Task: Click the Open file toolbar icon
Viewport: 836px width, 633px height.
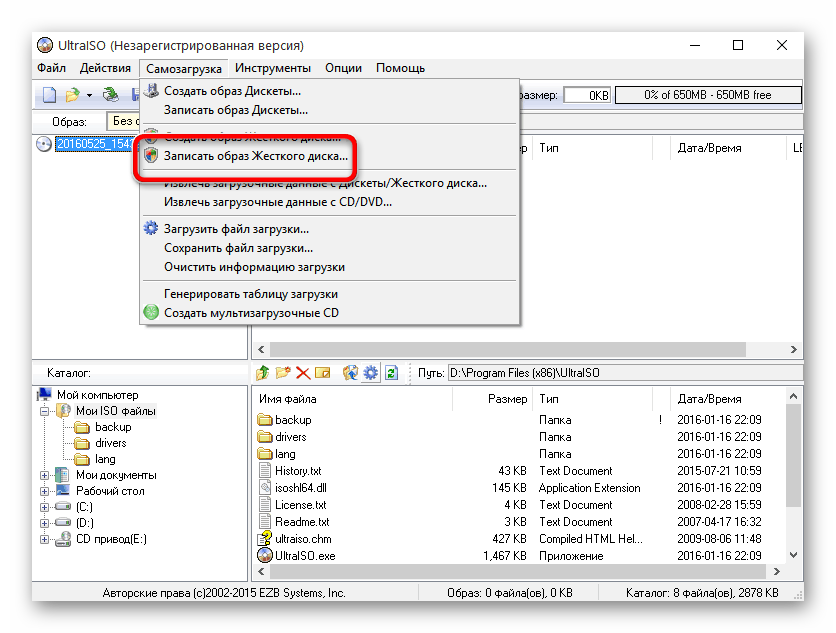Action: [72, 95]
